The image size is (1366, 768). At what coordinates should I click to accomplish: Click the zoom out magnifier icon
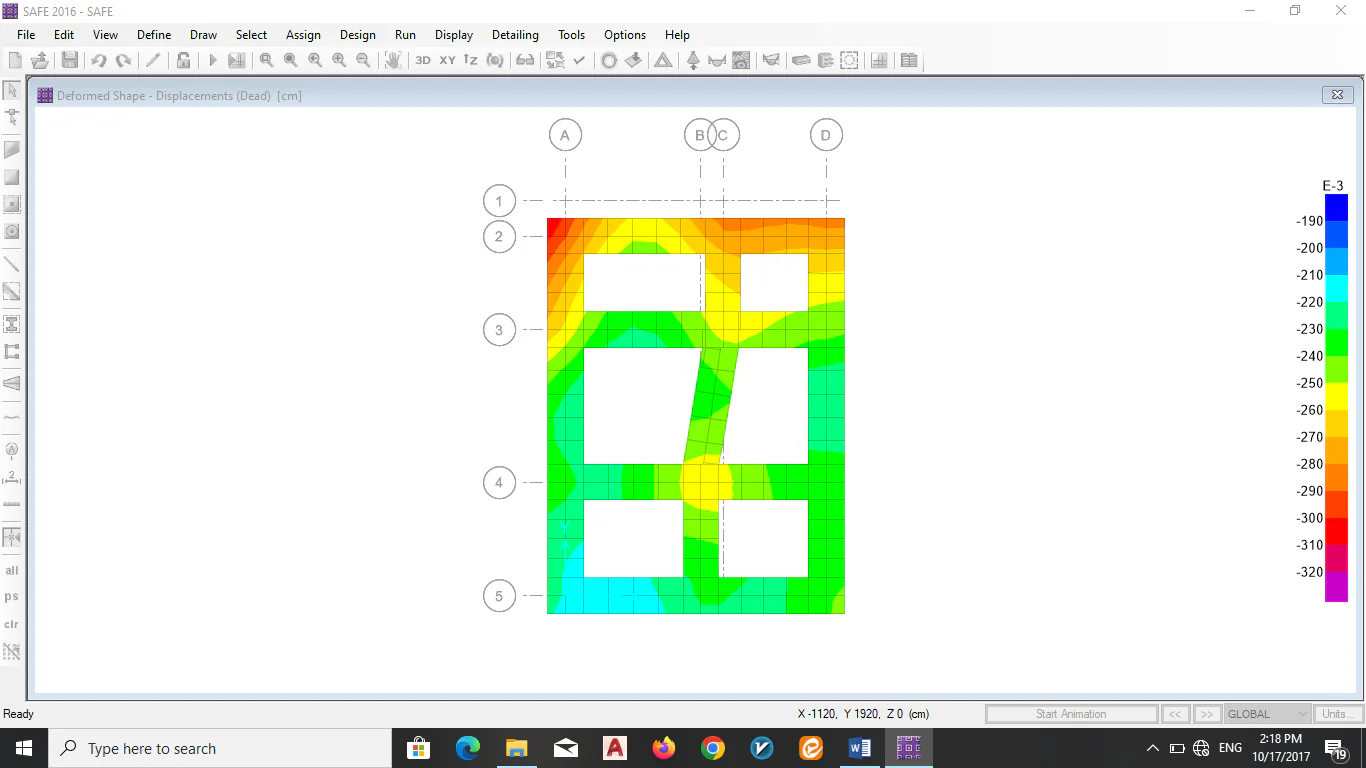(363, 60)
